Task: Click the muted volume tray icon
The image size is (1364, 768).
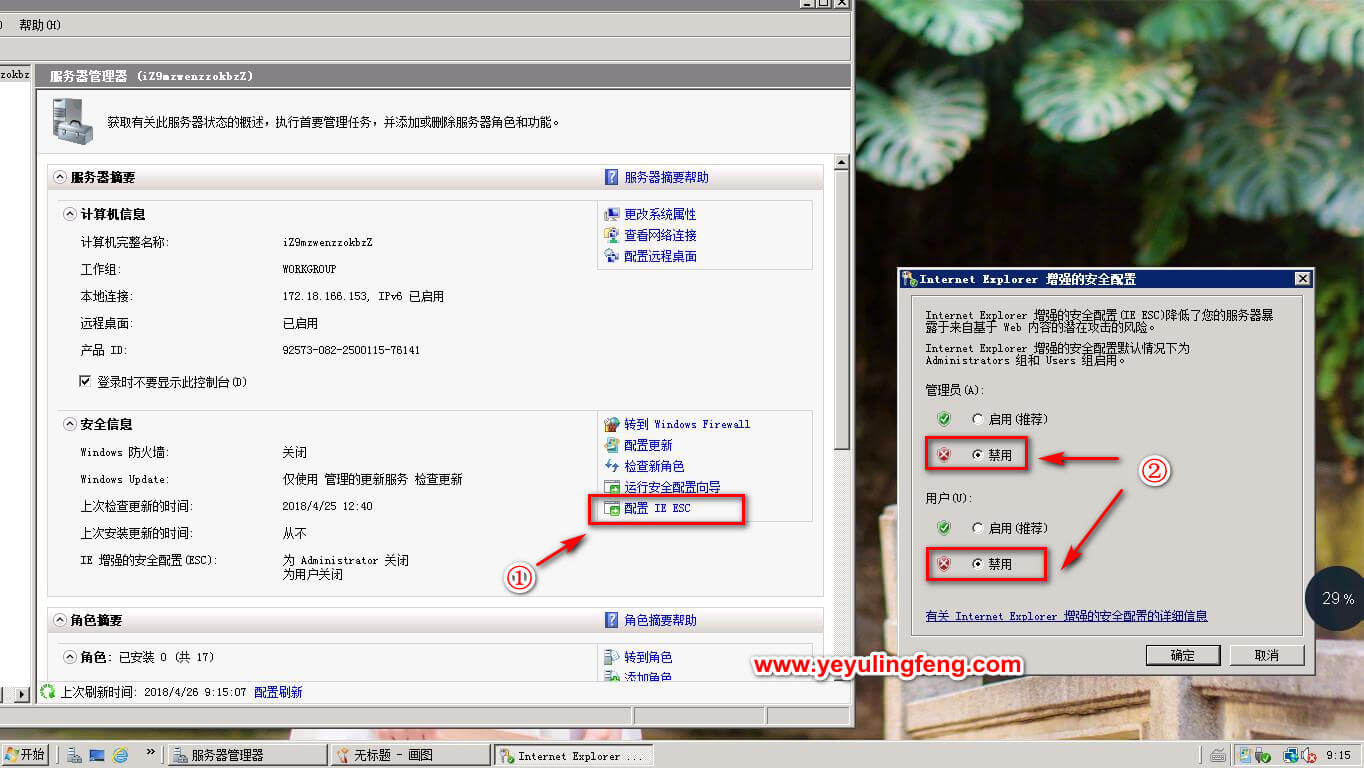Action: pyautogui.click(x=1309, y=755)
